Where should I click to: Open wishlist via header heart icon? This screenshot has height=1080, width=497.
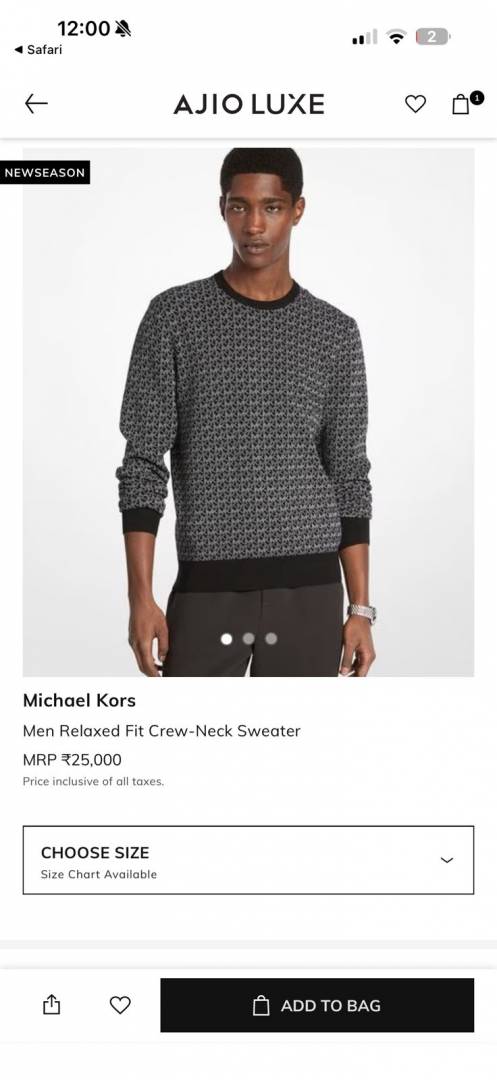[x=415, y=104]
